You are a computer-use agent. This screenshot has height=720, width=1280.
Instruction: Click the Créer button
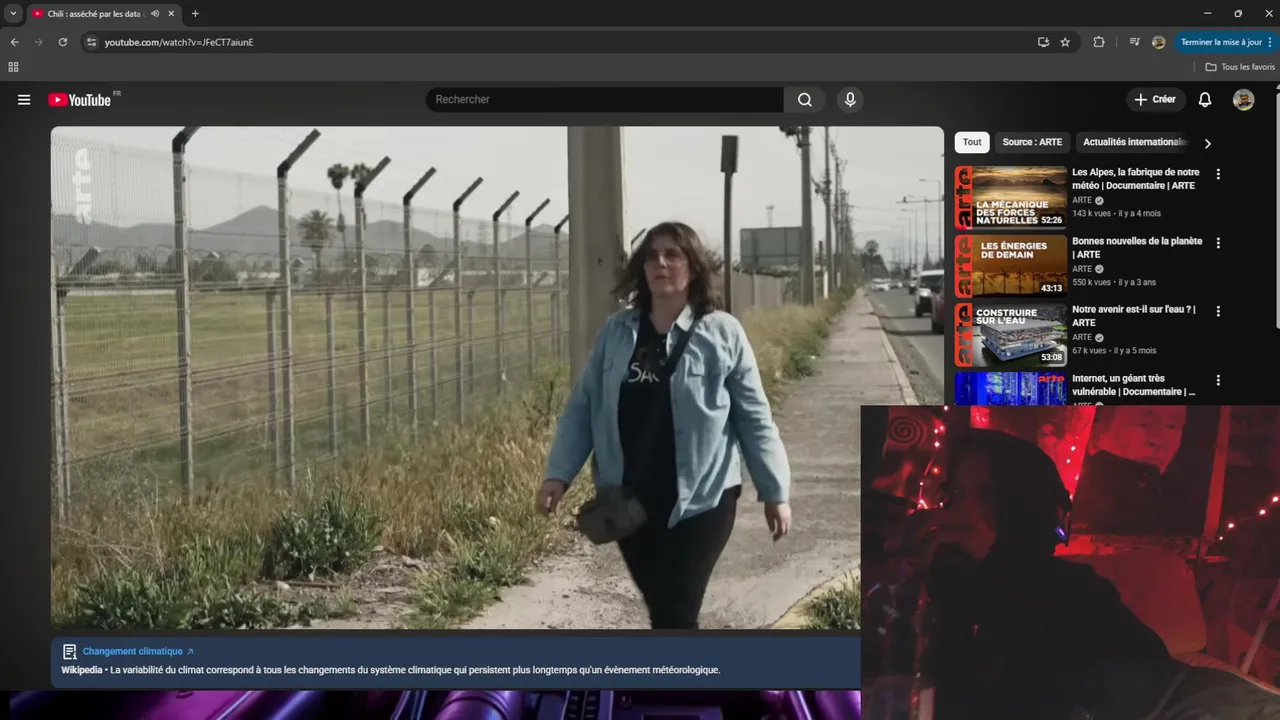(1155, 100)
